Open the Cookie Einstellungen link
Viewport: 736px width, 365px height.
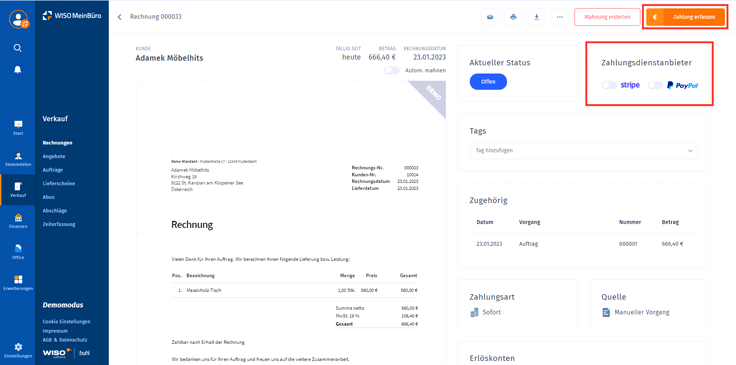pos(66,322)
